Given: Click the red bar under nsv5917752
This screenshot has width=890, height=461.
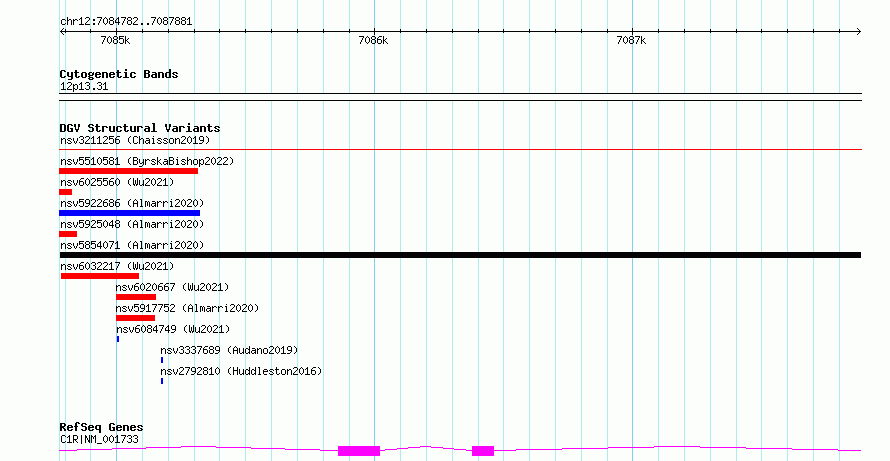Looking at the screenshot, I should click(x=136, y=318).
